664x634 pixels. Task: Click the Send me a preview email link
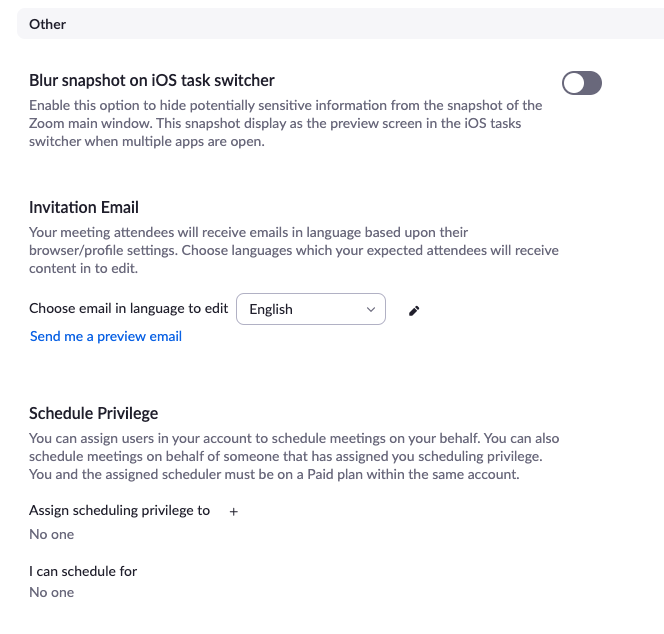106,336
